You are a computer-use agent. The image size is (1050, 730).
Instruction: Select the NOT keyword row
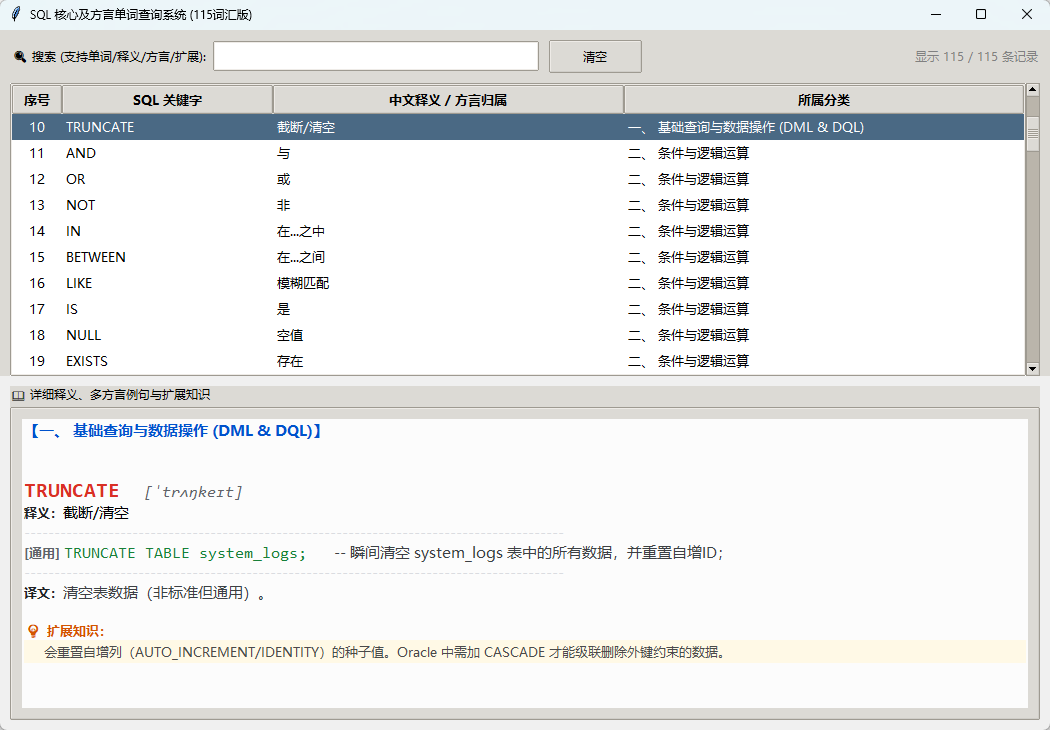[518, 206]
